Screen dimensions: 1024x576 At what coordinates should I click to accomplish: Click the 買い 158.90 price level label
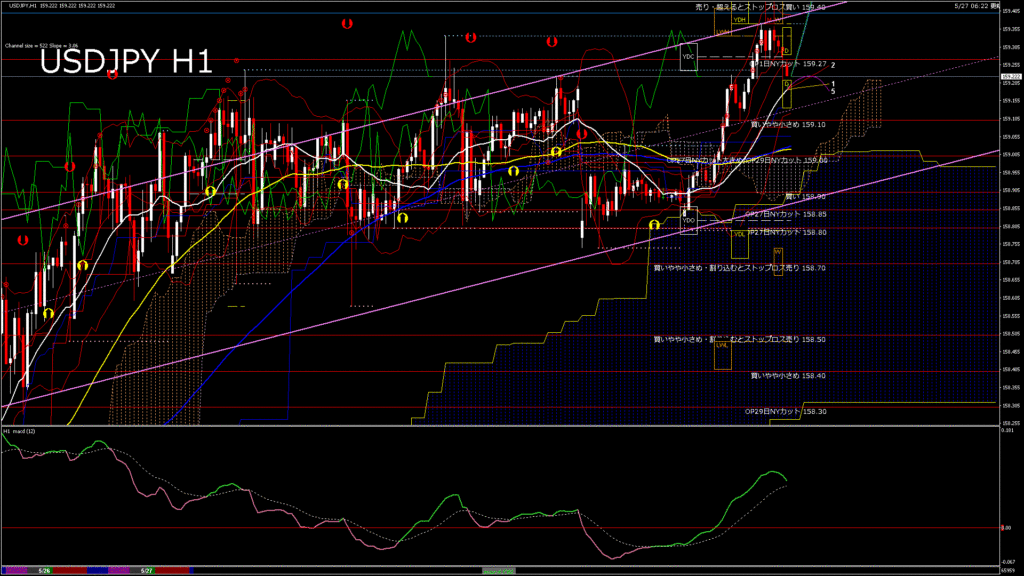pos(805,196)
